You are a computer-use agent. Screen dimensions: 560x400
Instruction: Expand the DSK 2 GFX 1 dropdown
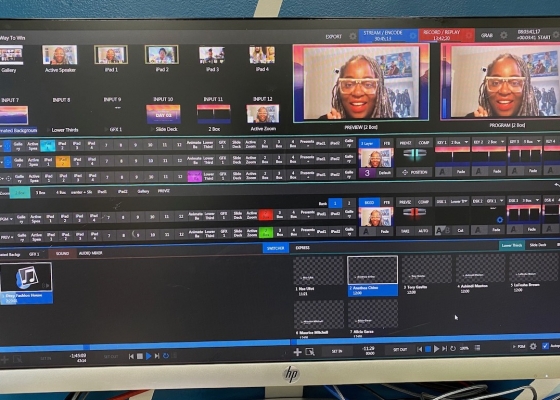pos(501,201)
